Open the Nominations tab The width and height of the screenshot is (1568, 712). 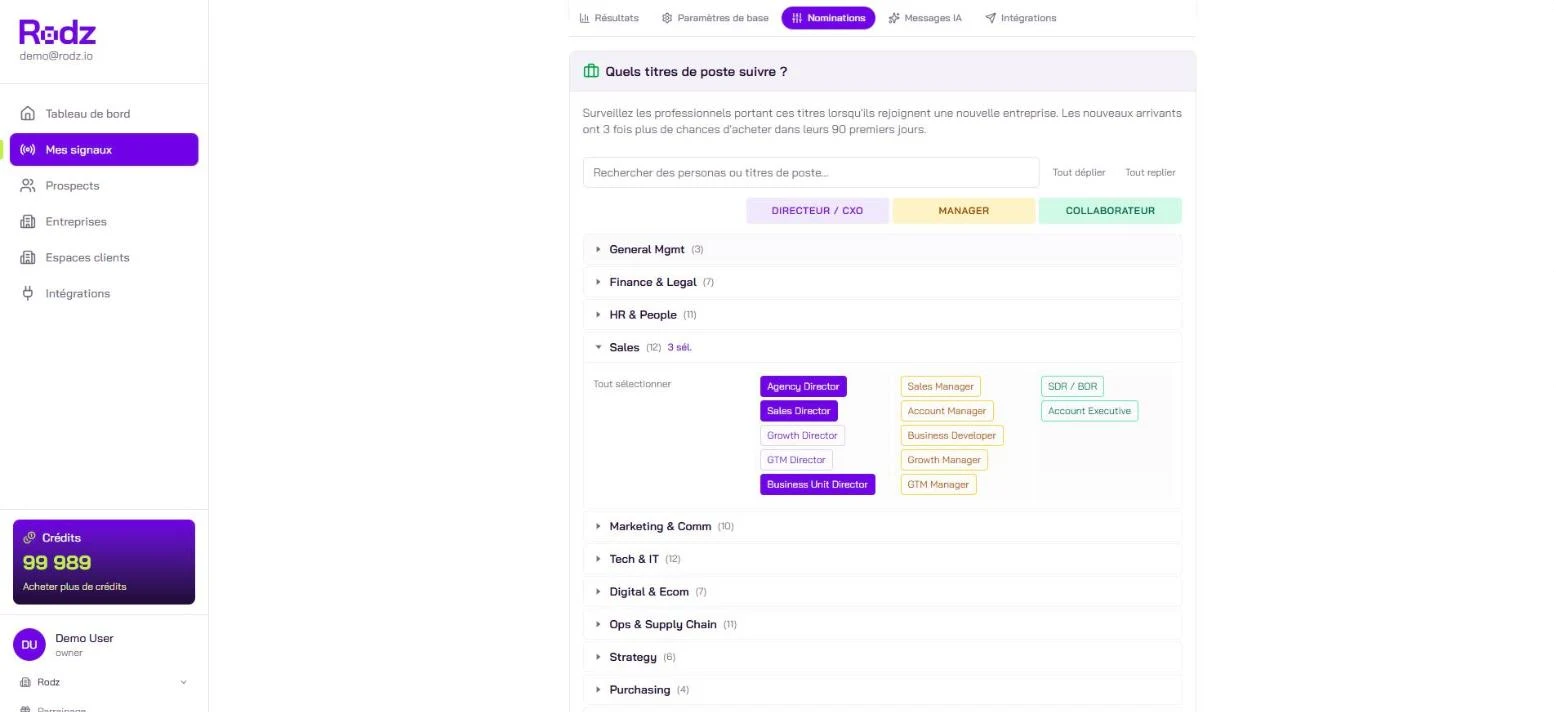point(828,18)
